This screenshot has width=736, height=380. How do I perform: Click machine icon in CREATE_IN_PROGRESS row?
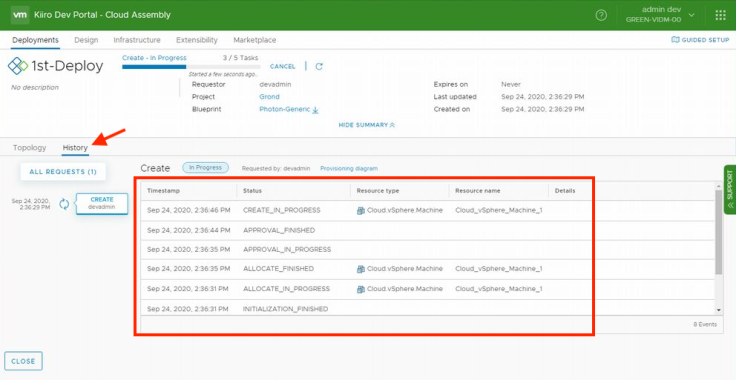(x=360, y=211)
